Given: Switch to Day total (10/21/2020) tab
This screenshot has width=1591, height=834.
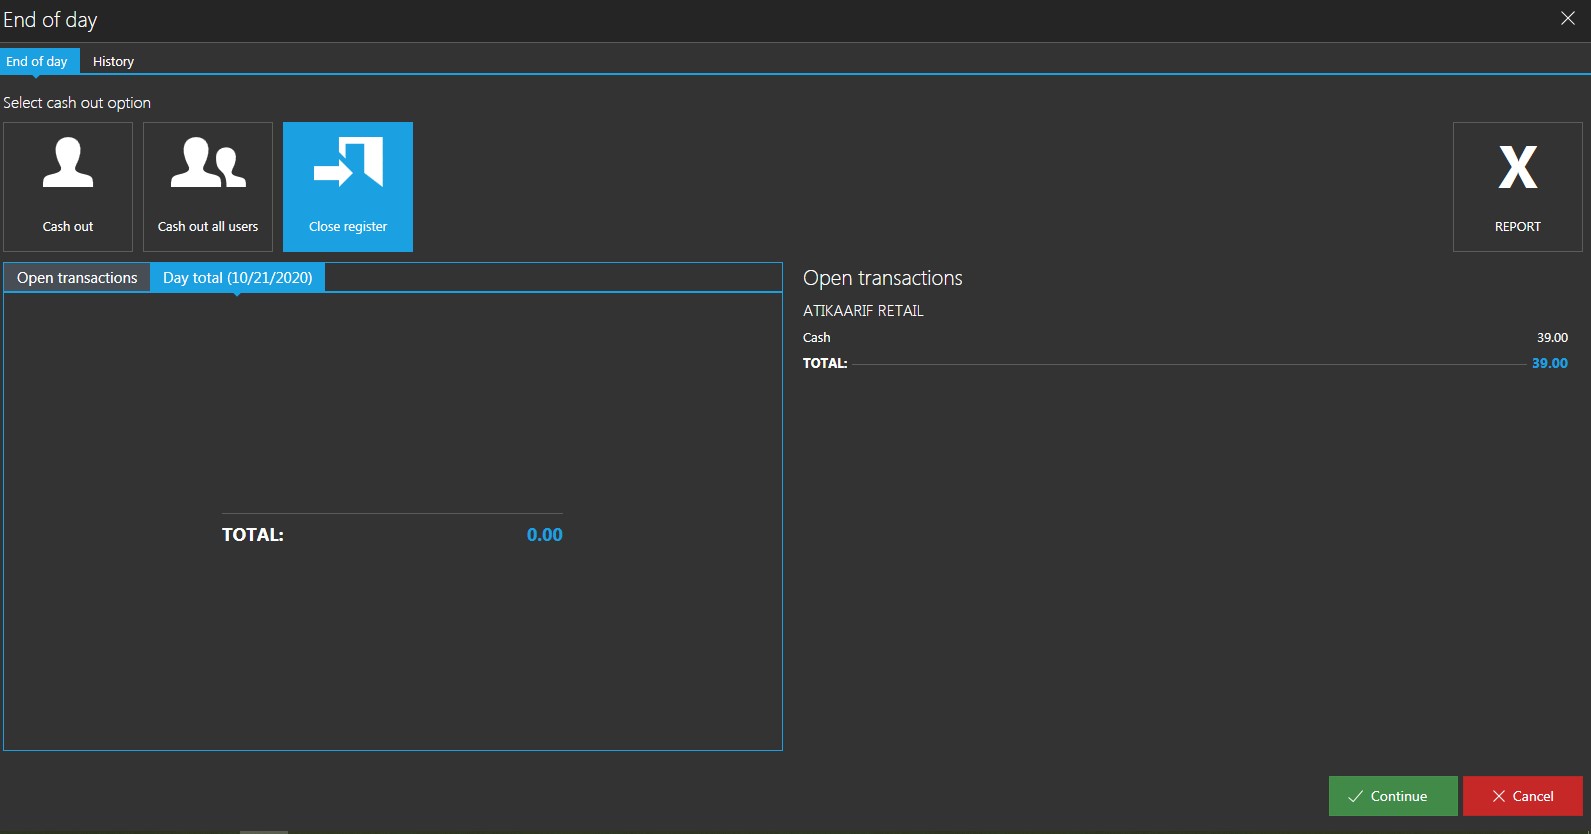Looking at the screenshot, I should pos(237,278).
